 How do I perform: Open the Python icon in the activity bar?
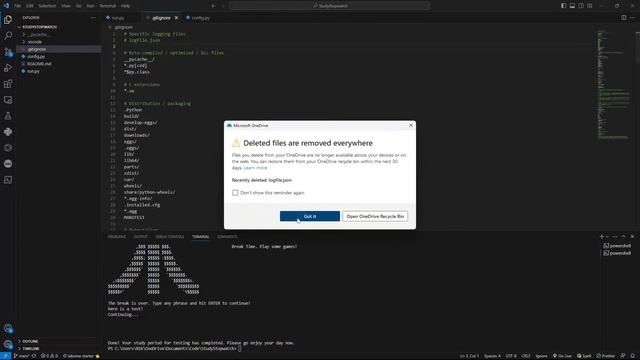pos(8,132)
